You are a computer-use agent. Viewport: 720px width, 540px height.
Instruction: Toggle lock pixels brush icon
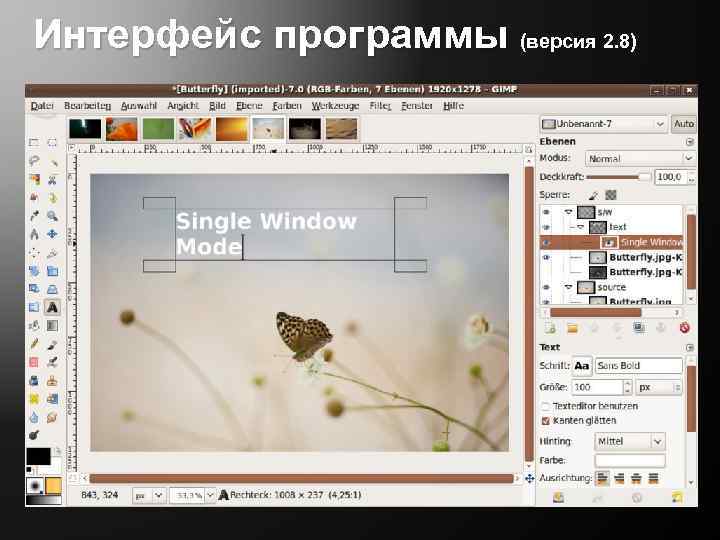click(x=594, y=195)
